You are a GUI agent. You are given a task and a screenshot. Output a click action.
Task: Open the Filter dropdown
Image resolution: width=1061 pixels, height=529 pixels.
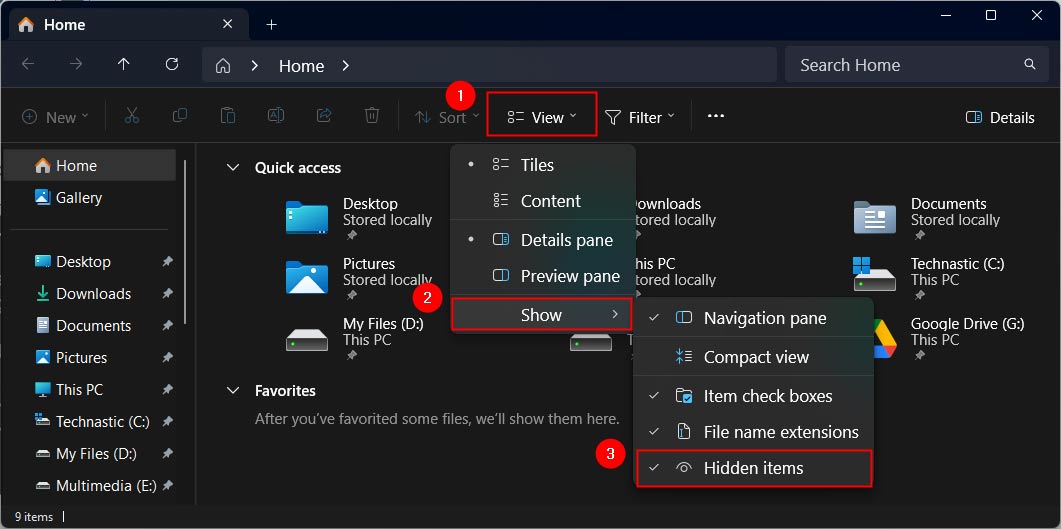(639, 117)
